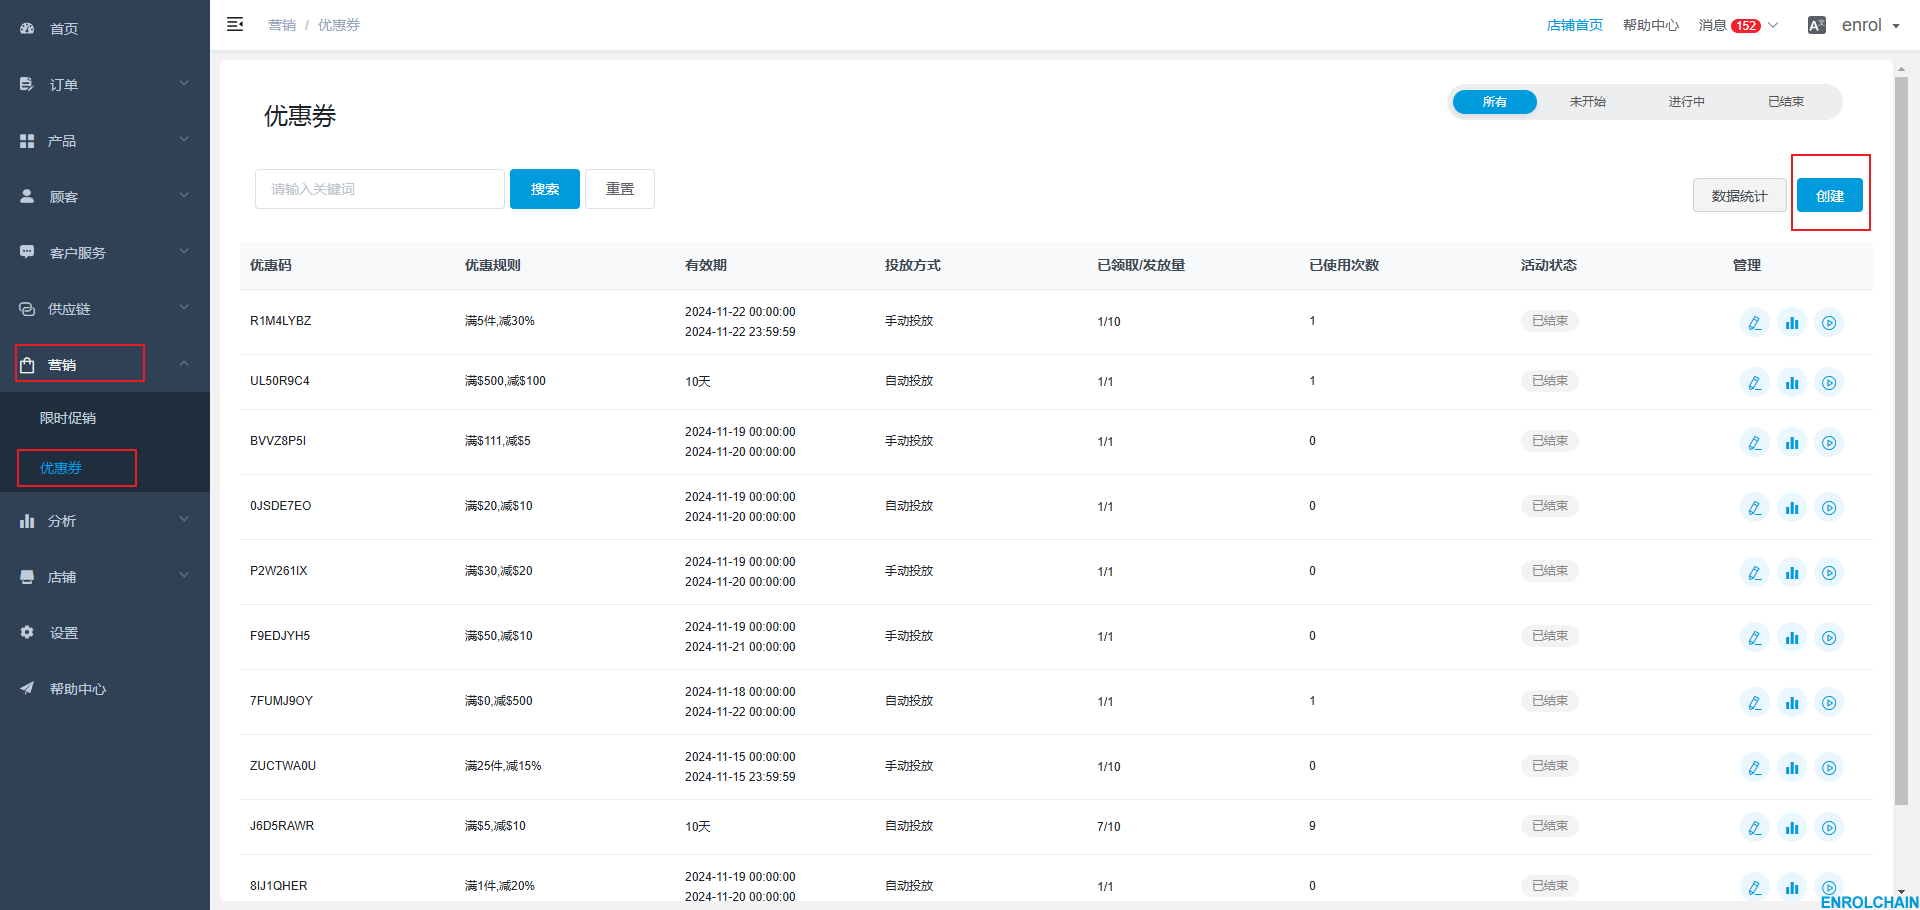Click the 创建 create button

pos(1830,195)
